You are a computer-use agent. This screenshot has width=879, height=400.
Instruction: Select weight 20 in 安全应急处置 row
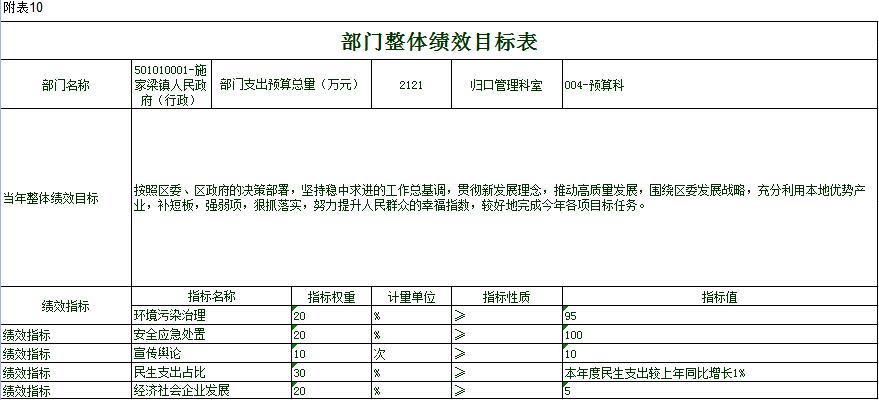(331, 334)
